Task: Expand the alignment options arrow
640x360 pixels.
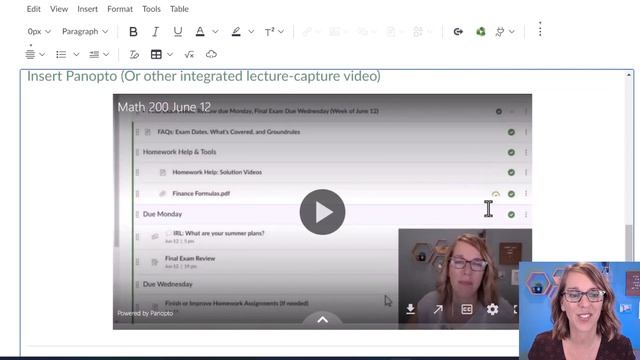Action: point(42,54)
